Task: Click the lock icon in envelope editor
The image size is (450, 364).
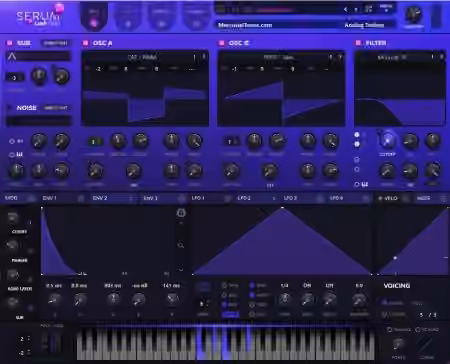Action: 181,213
